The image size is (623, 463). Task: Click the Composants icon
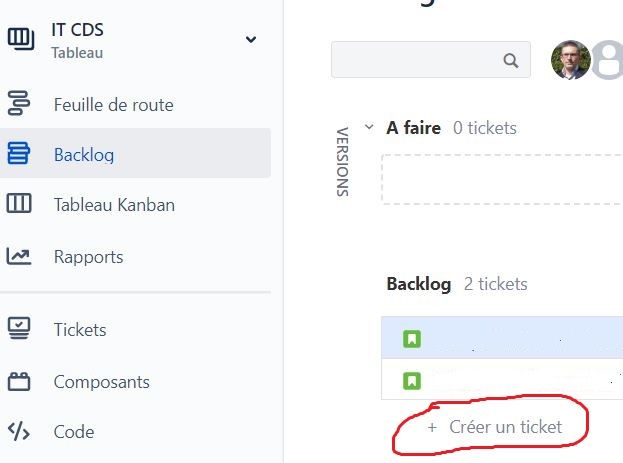[x=19, y=381]
